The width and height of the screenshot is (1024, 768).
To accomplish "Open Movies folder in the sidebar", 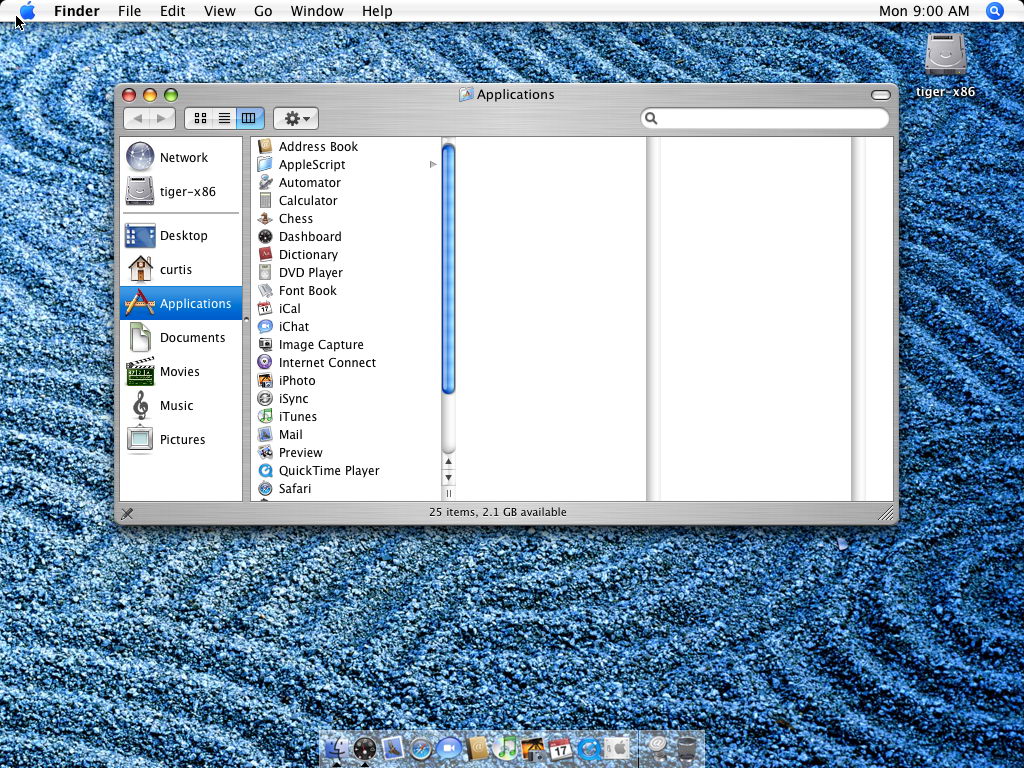I will click(x=181, y=371).
